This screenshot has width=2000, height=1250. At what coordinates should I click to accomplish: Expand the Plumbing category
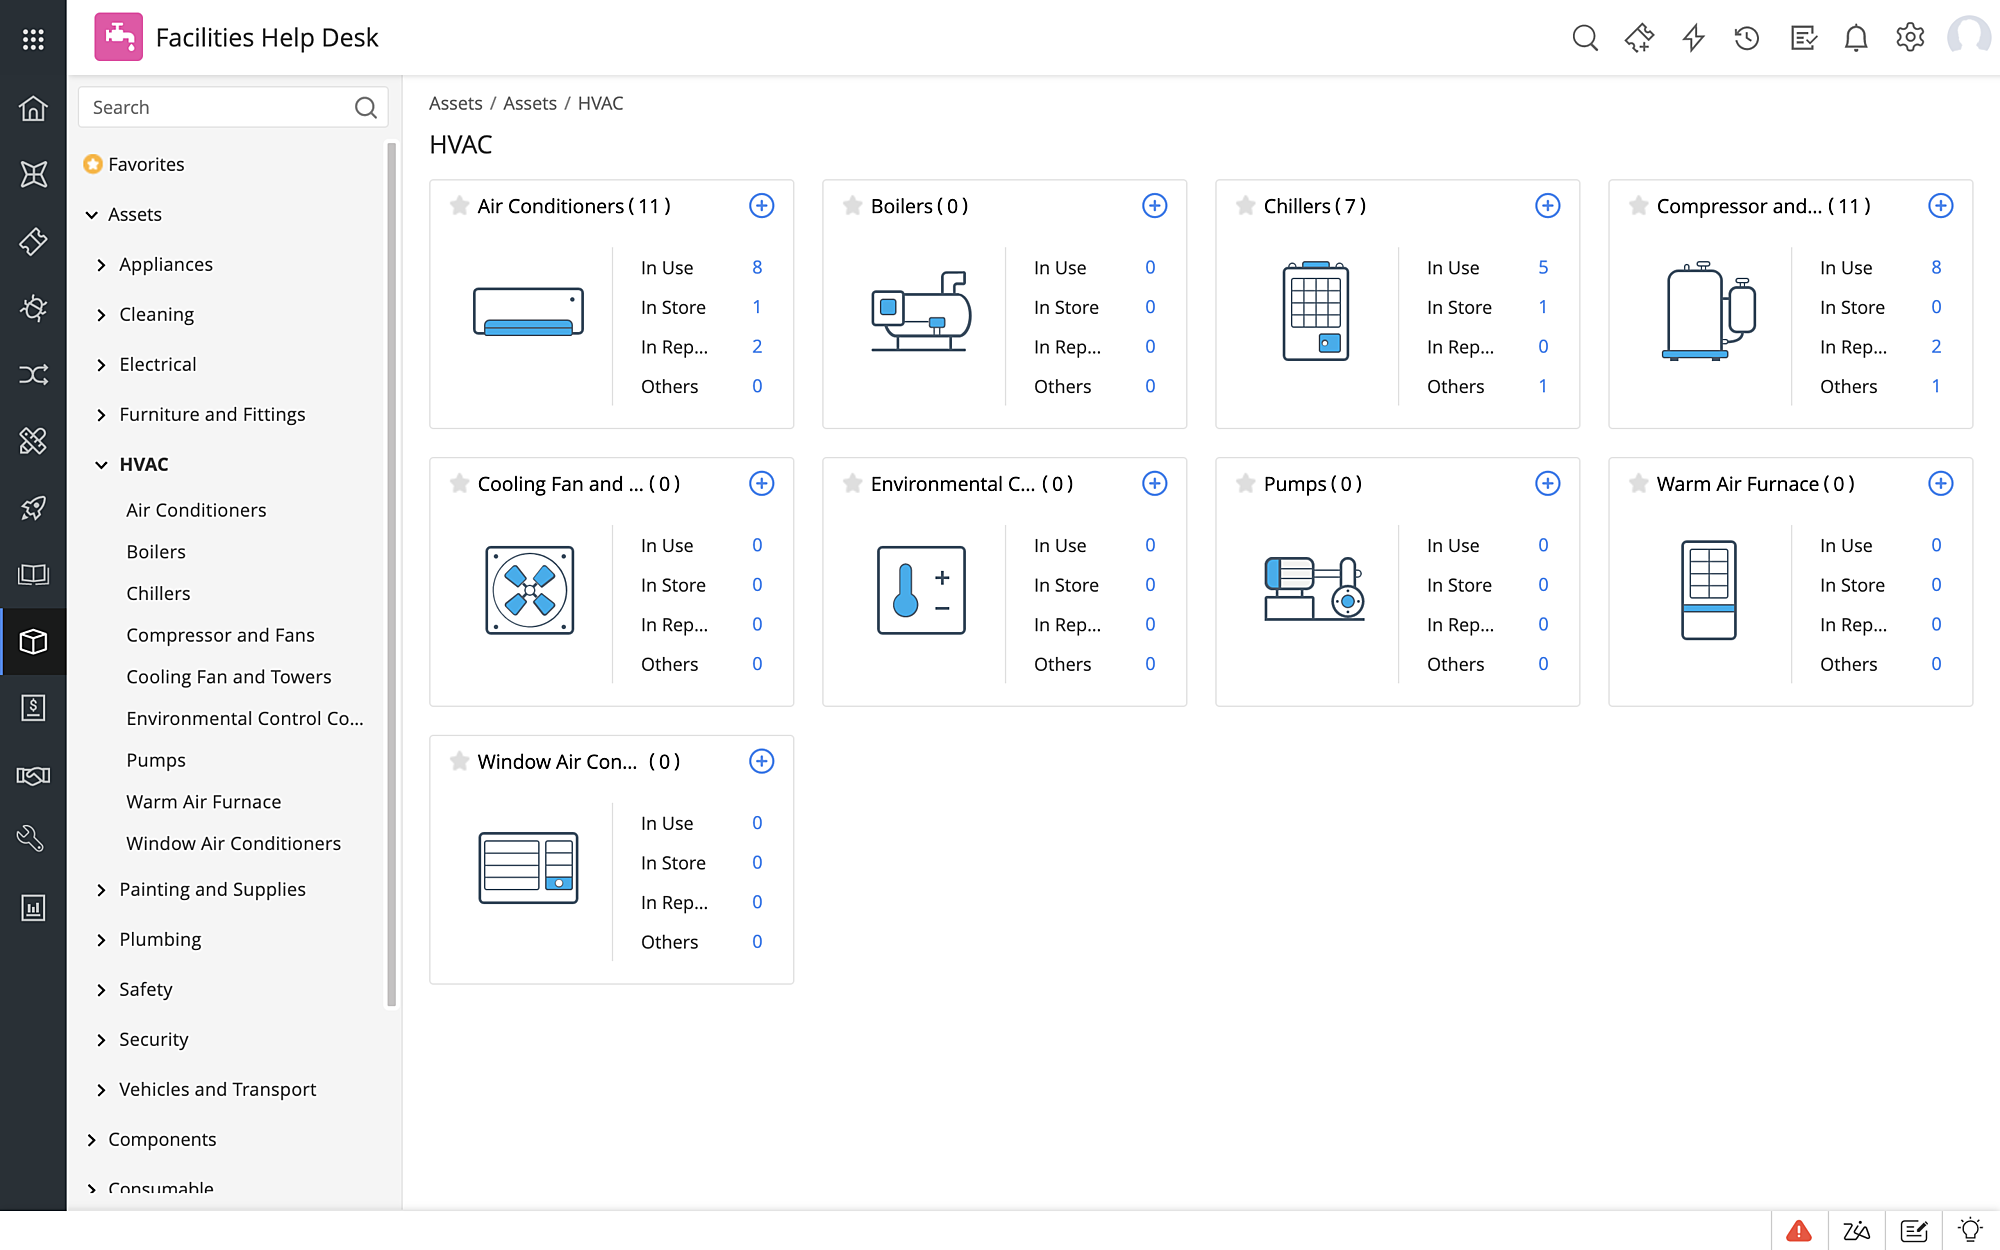pyautogui.click(x=101, y=940)
